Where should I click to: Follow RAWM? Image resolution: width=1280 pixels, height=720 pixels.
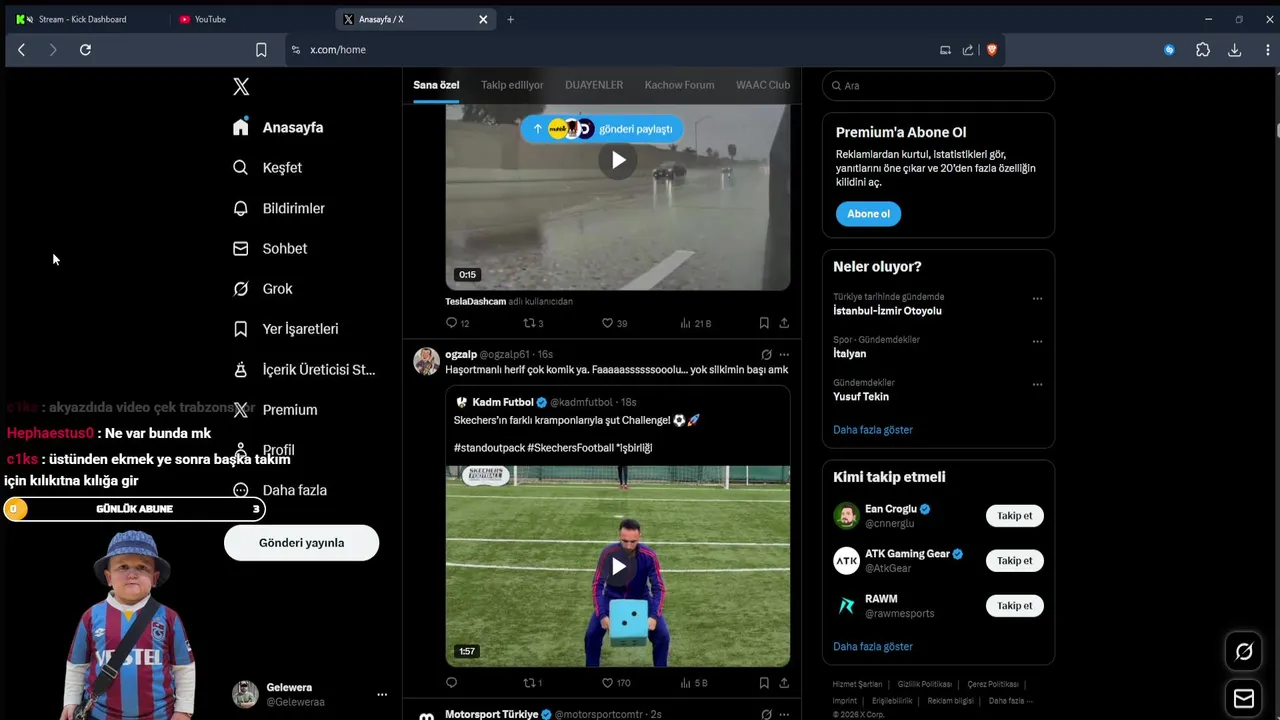1014,606
